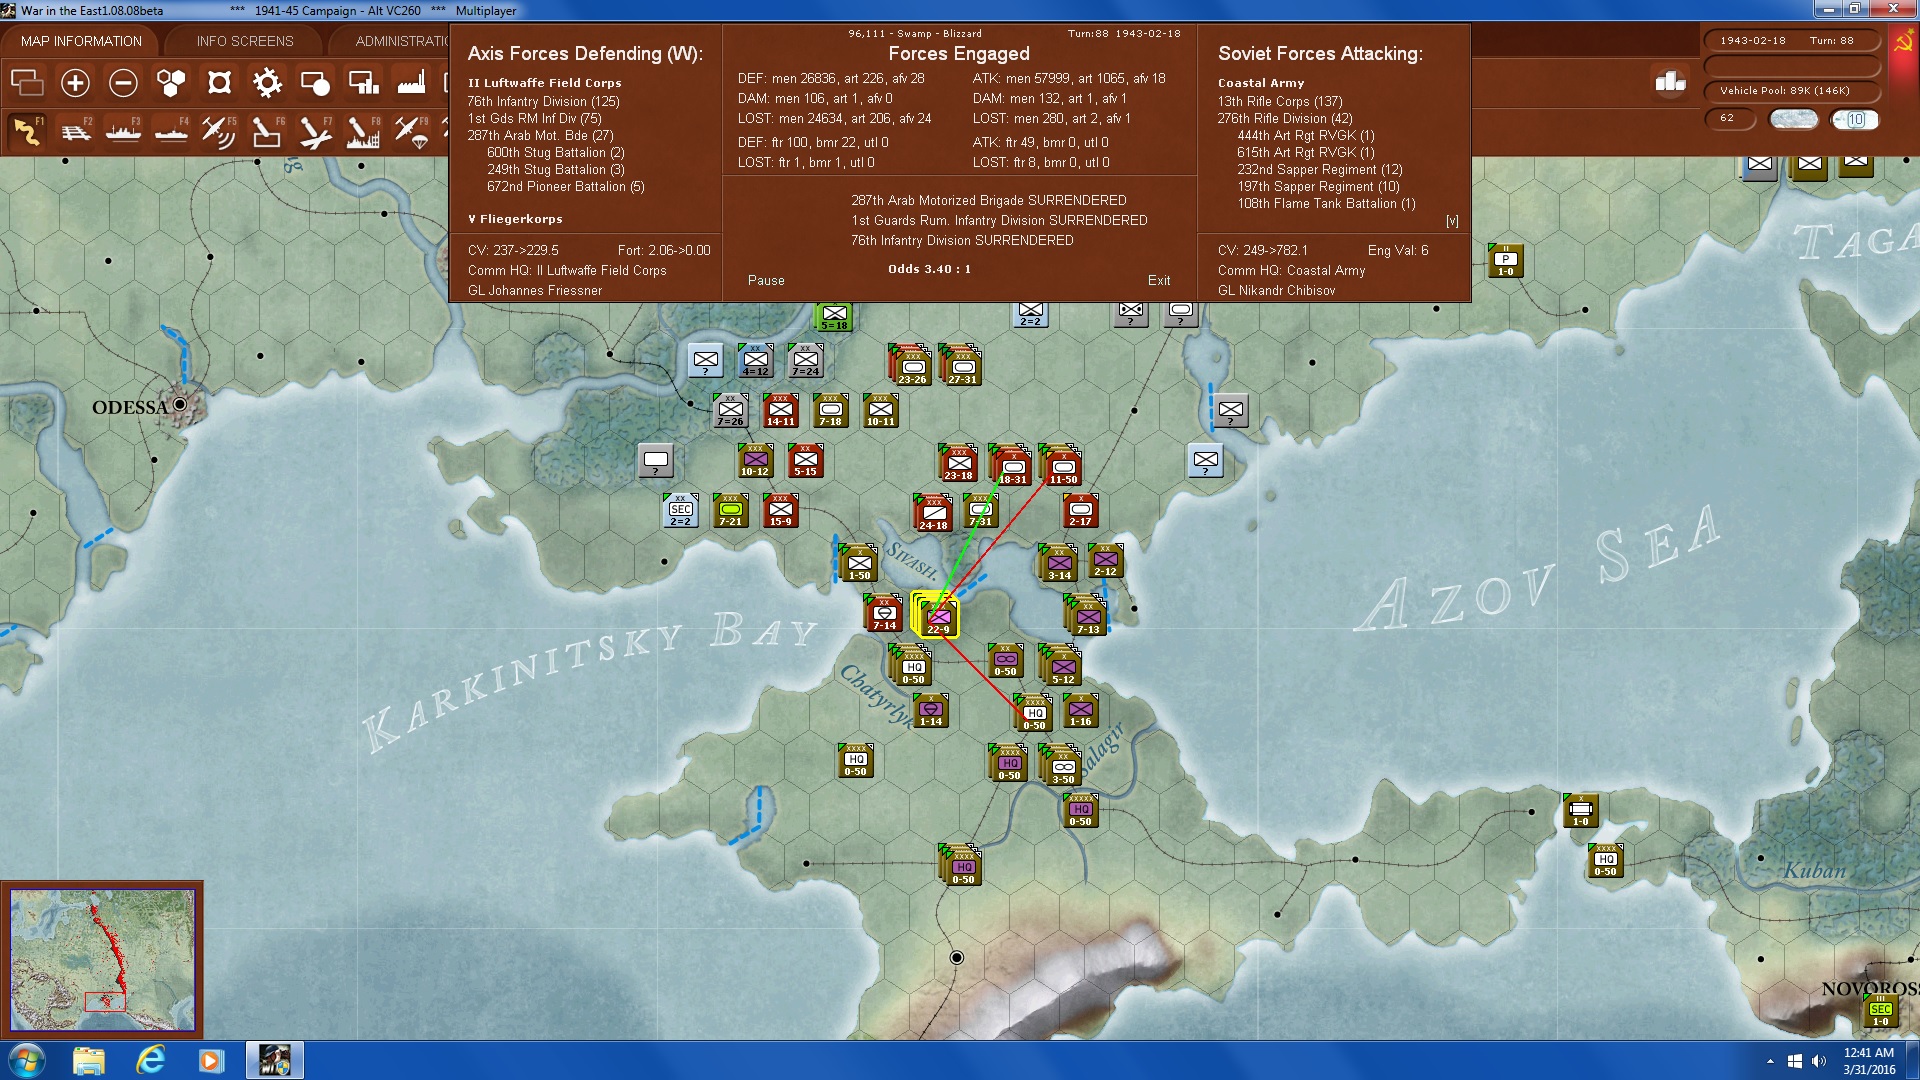Select the F5 air recon mode icon
Image resolution: width=1920 pixels, height=1080 pixels.
(x=218, y=131)
